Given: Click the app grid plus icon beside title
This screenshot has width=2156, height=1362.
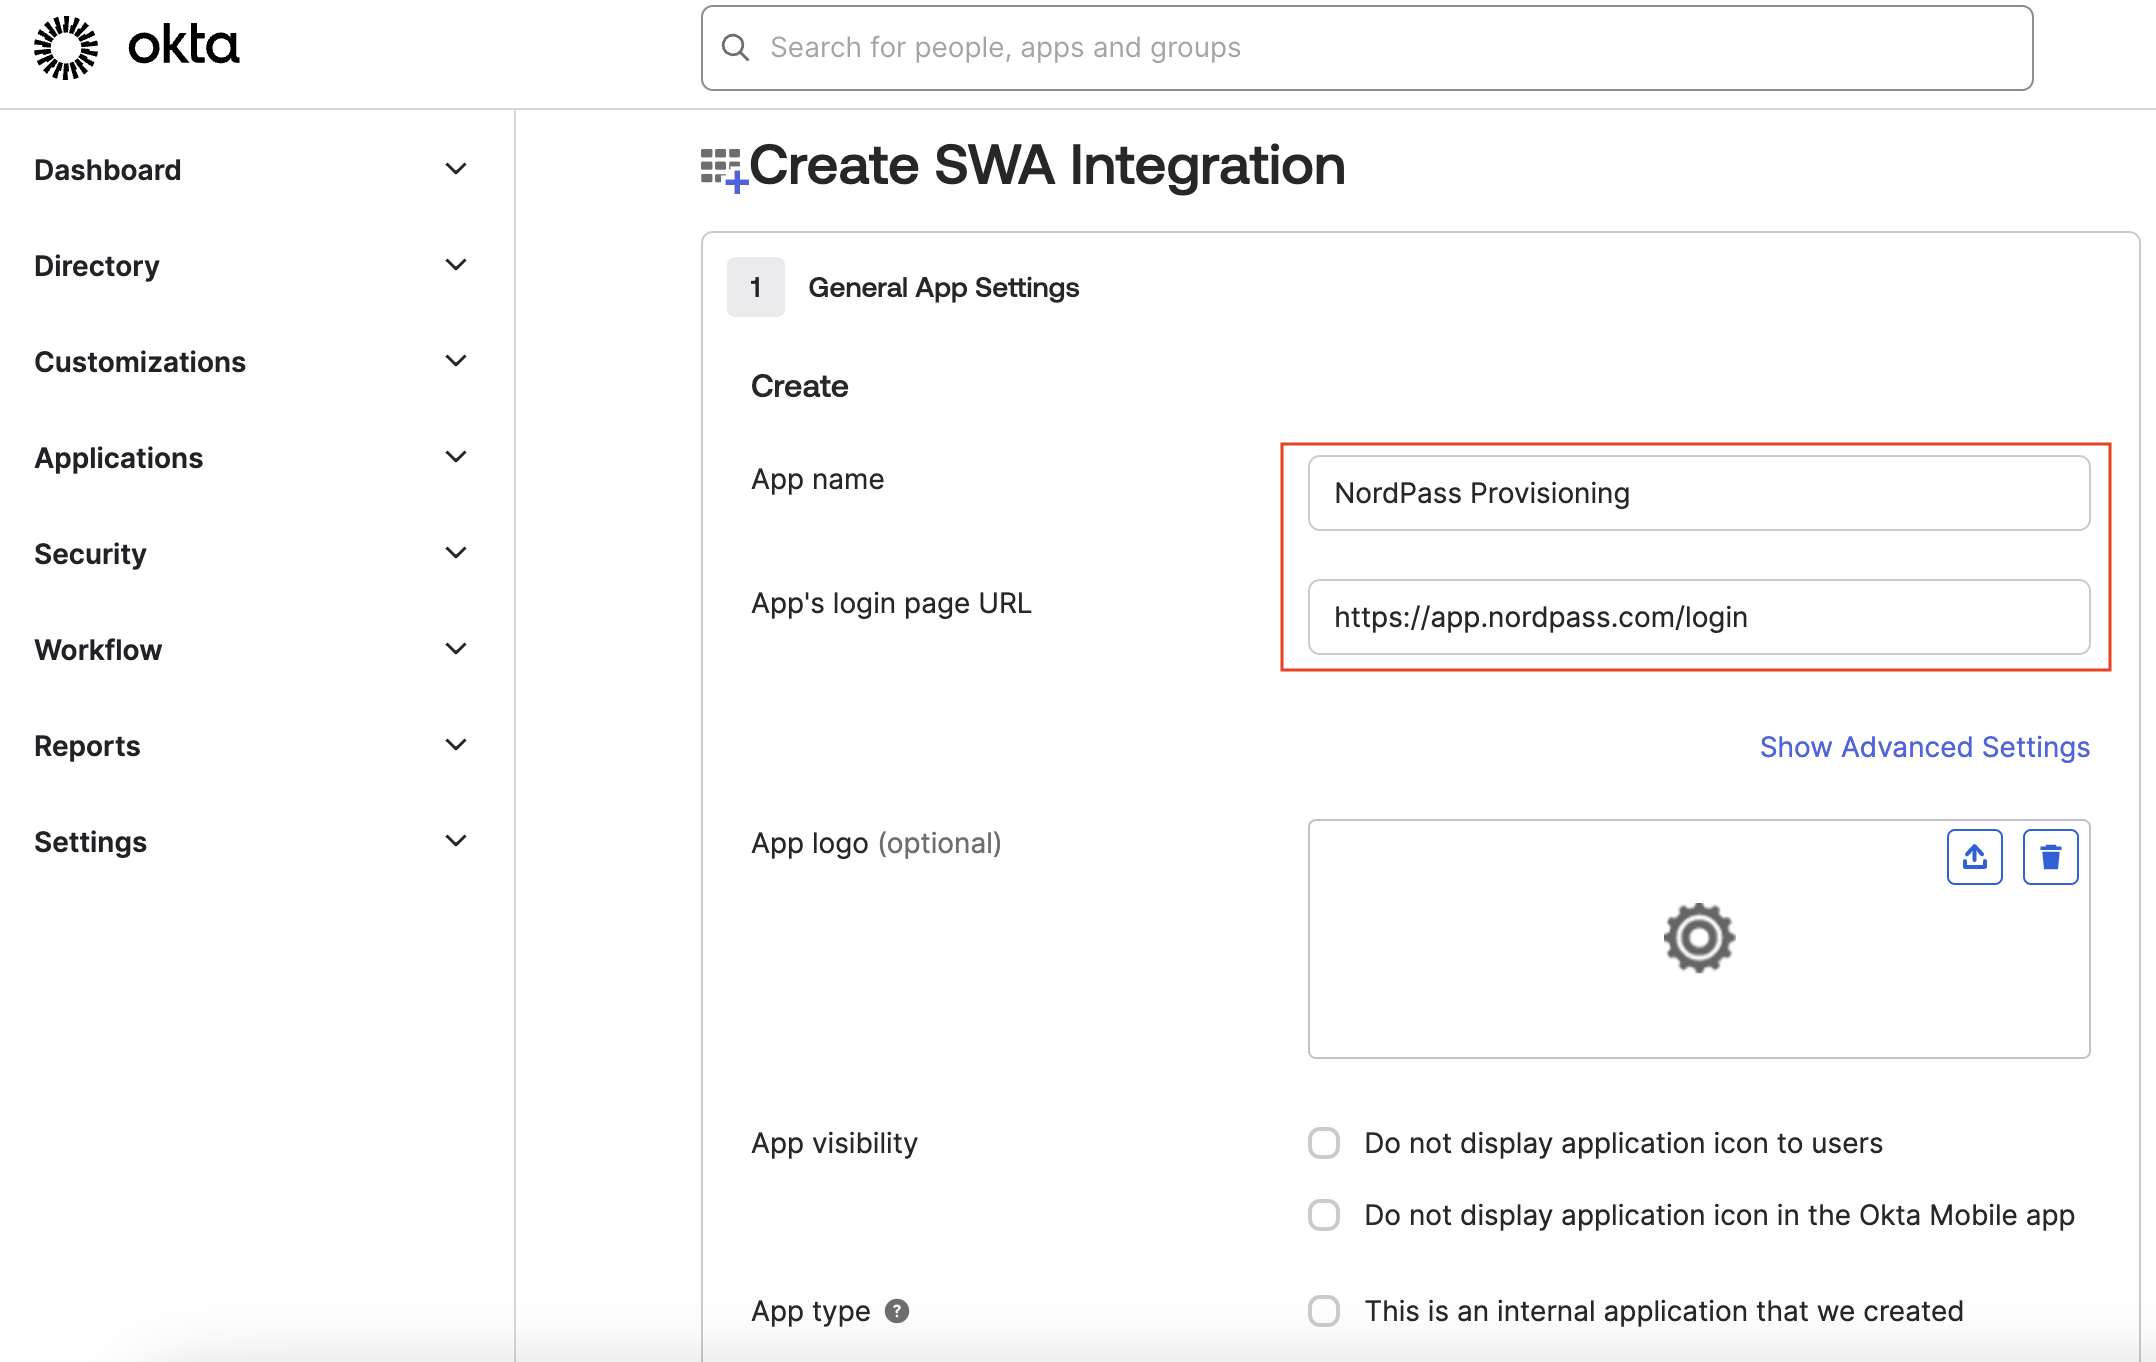Looking at the screenshot, I should click(724, 169).
